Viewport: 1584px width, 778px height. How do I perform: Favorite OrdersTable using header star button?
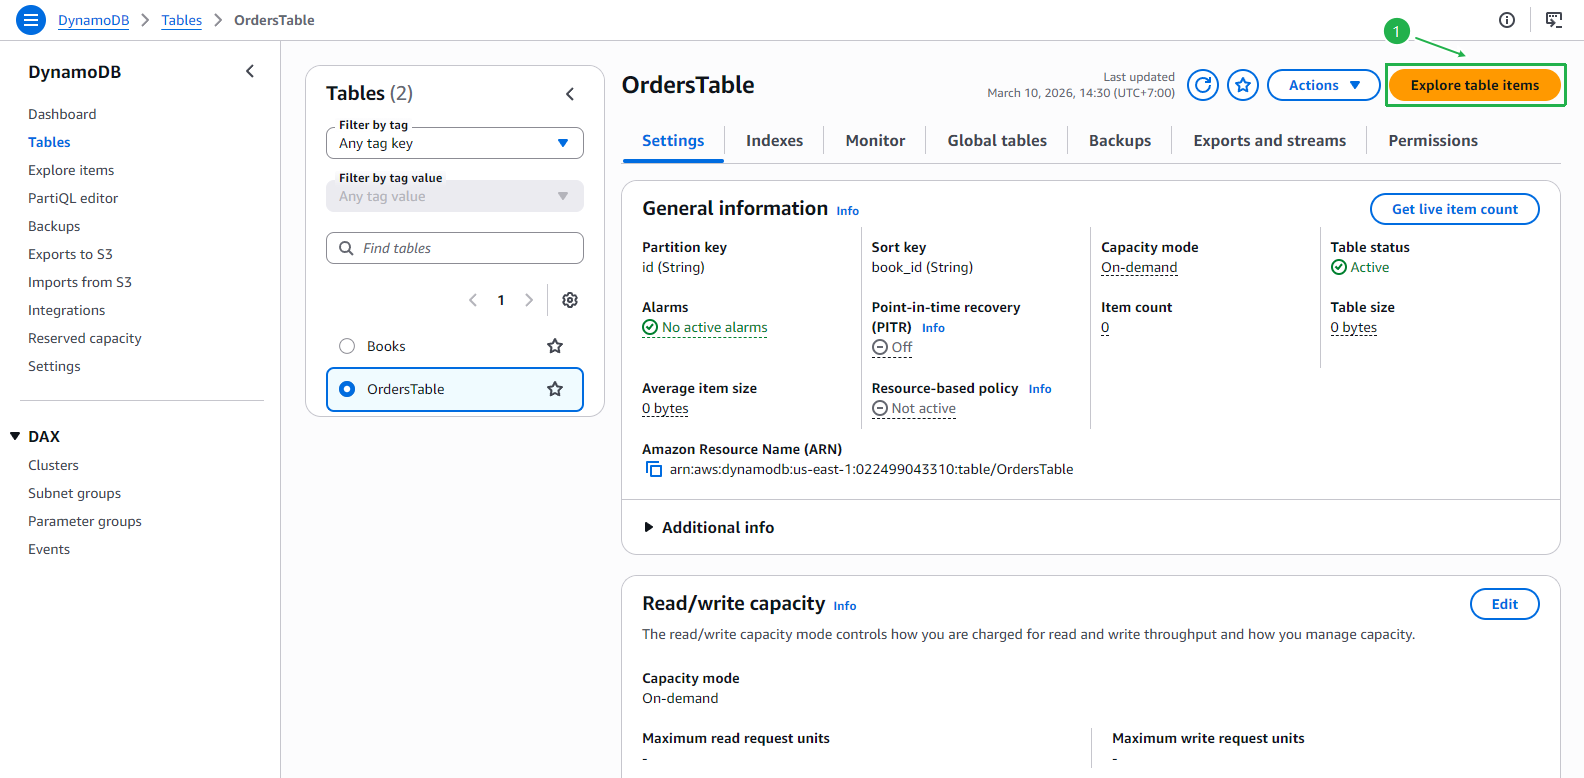[x=1243, y=85]
